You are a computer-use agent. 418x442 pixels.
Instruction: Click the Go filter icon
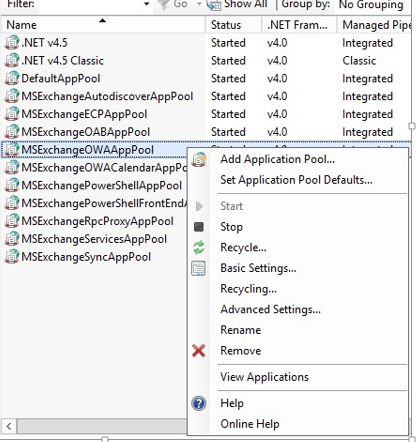click(x=163, y=5)
